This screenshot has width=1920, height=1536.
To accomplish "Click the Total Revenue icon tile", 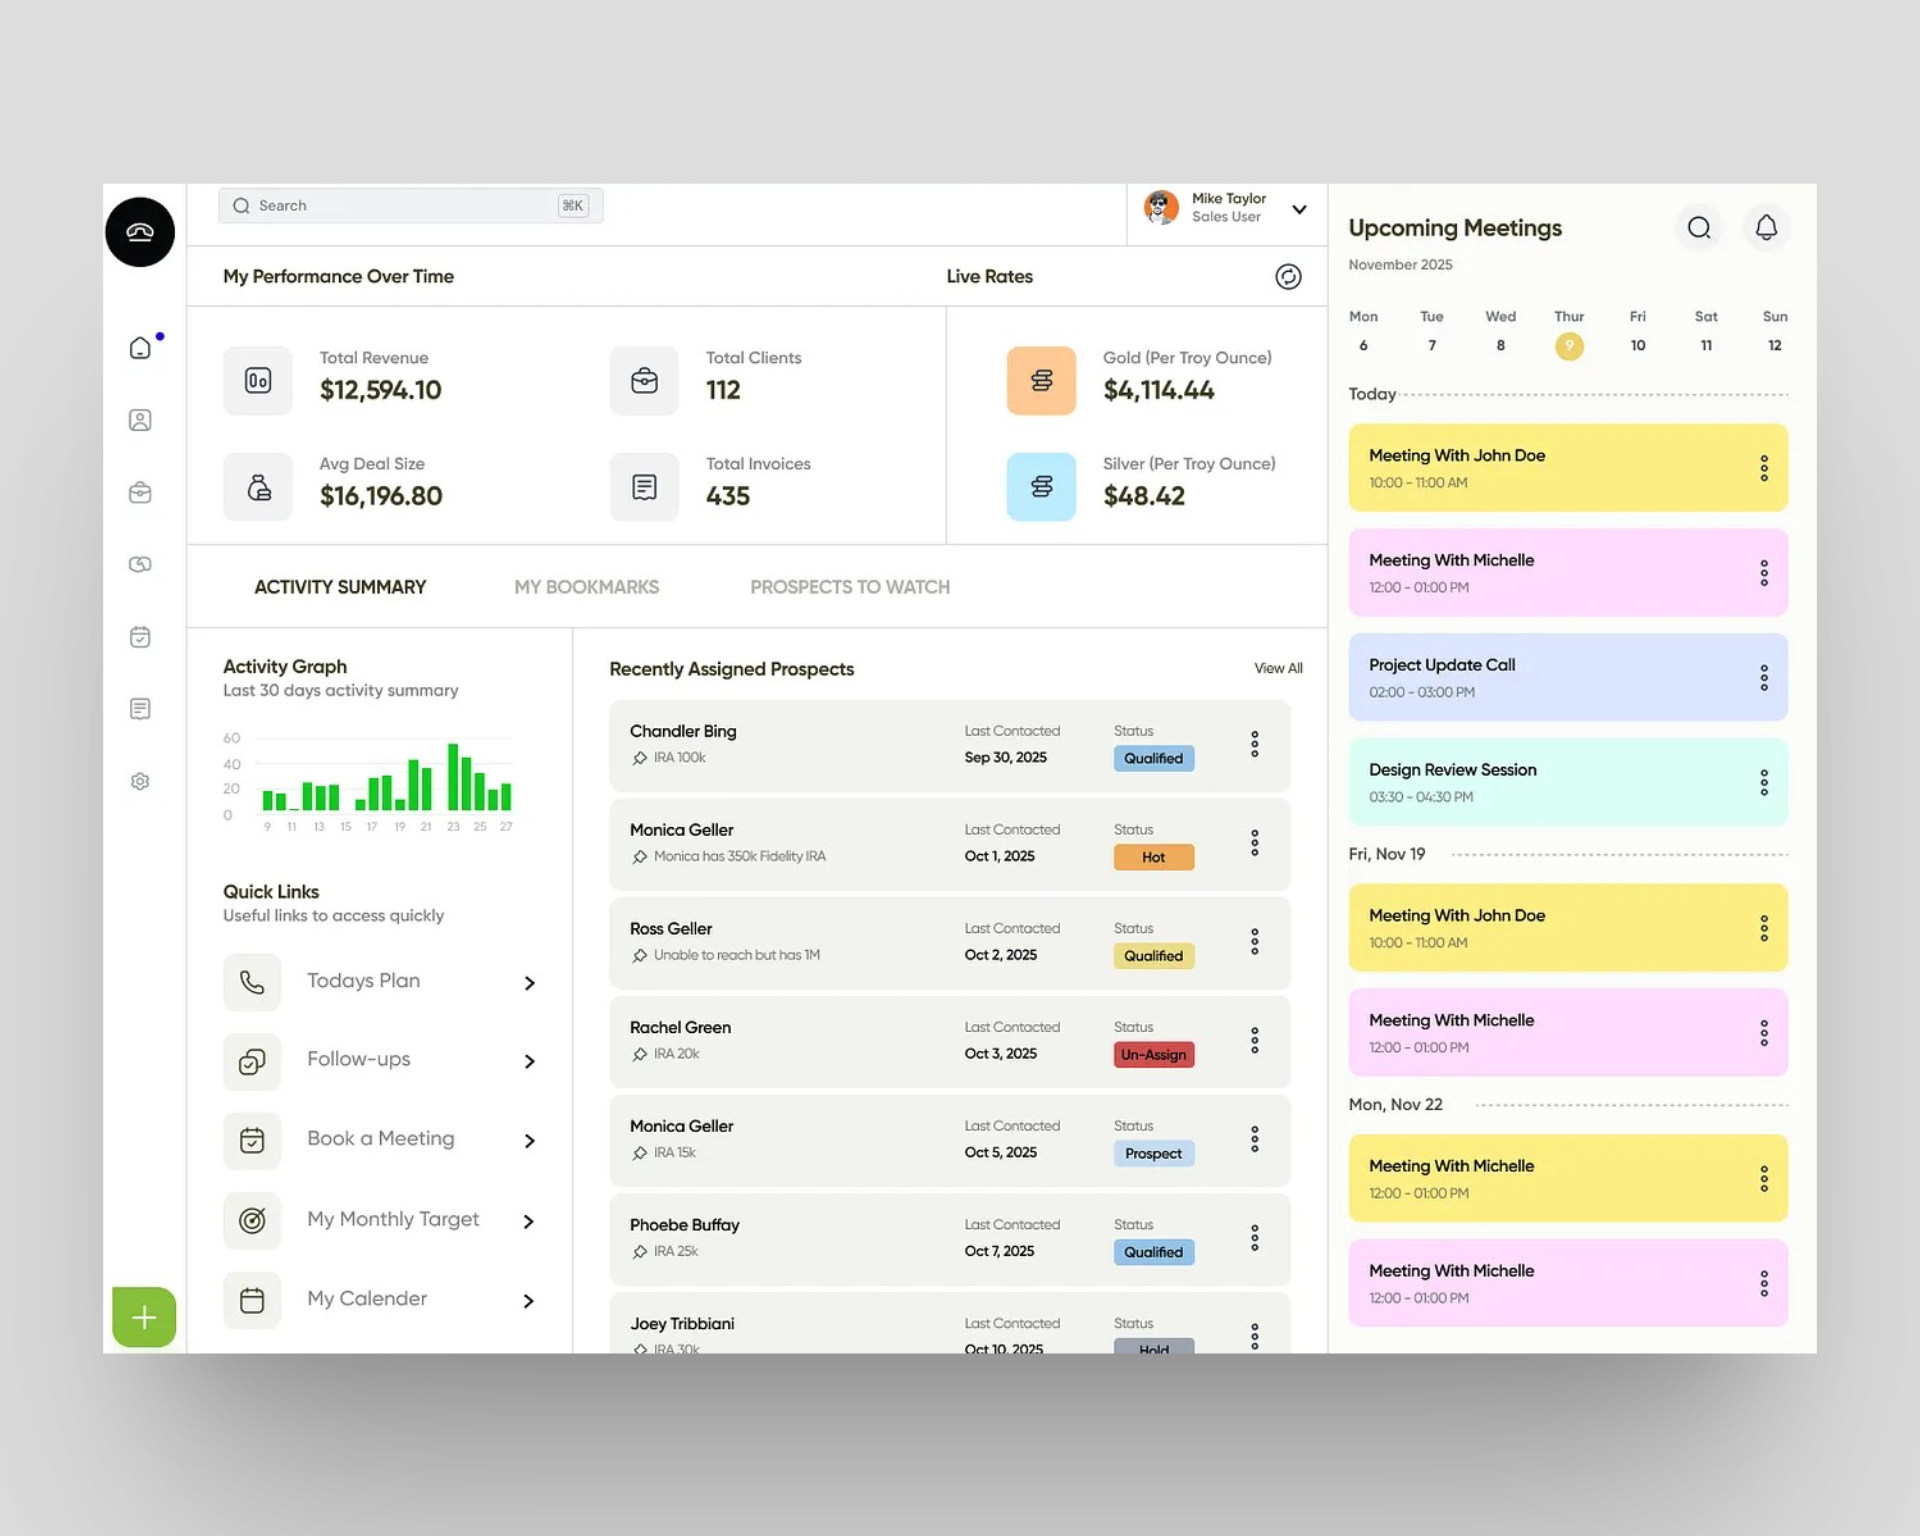I will click(x=258, y=380).
